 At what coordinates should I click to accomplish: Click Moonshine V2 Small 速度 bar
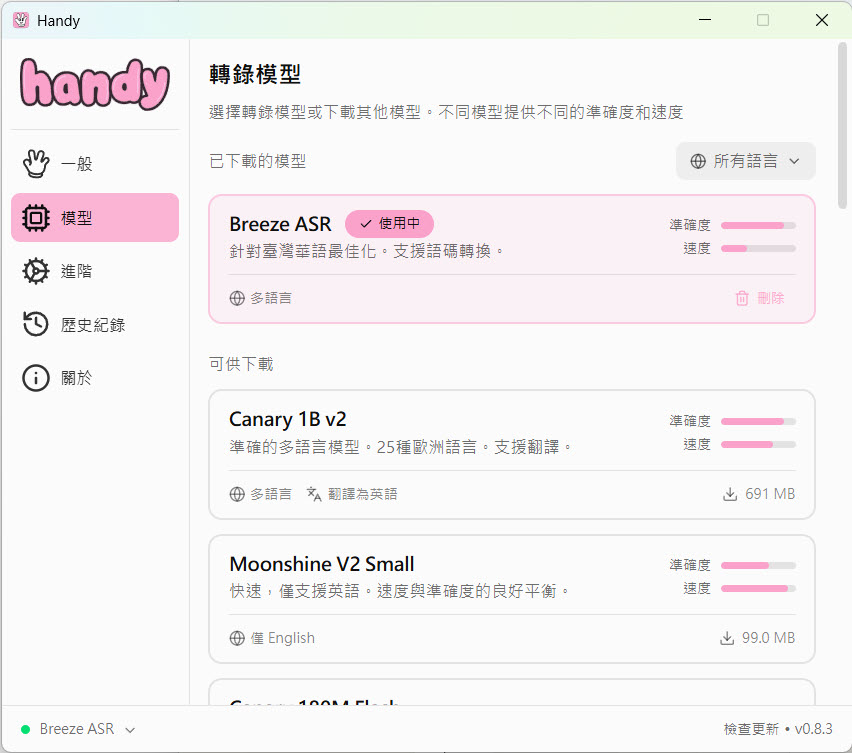[758, 588]
